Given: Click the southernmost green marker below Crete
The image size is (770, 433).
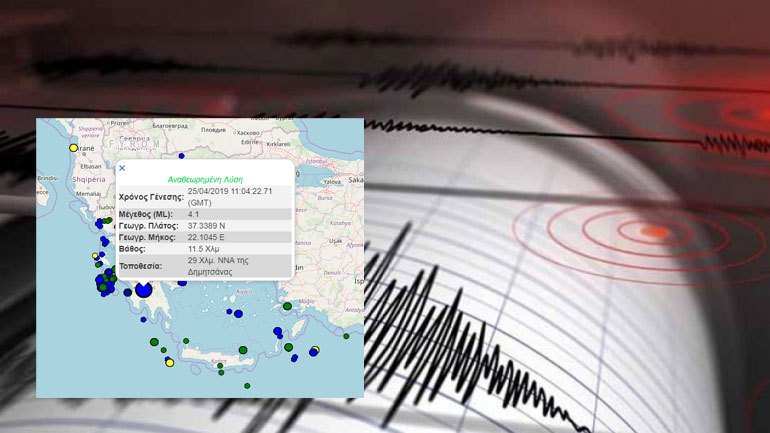Looking at the screenshot, I should click(247, 386).
